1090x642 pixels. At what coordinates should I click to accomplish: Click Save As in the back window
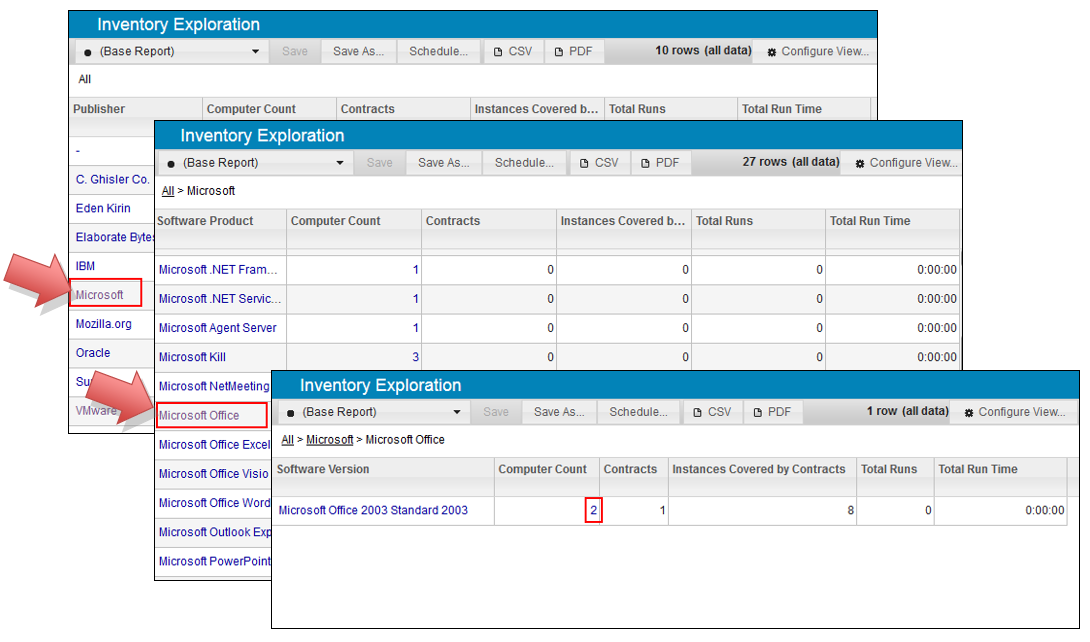358,51
